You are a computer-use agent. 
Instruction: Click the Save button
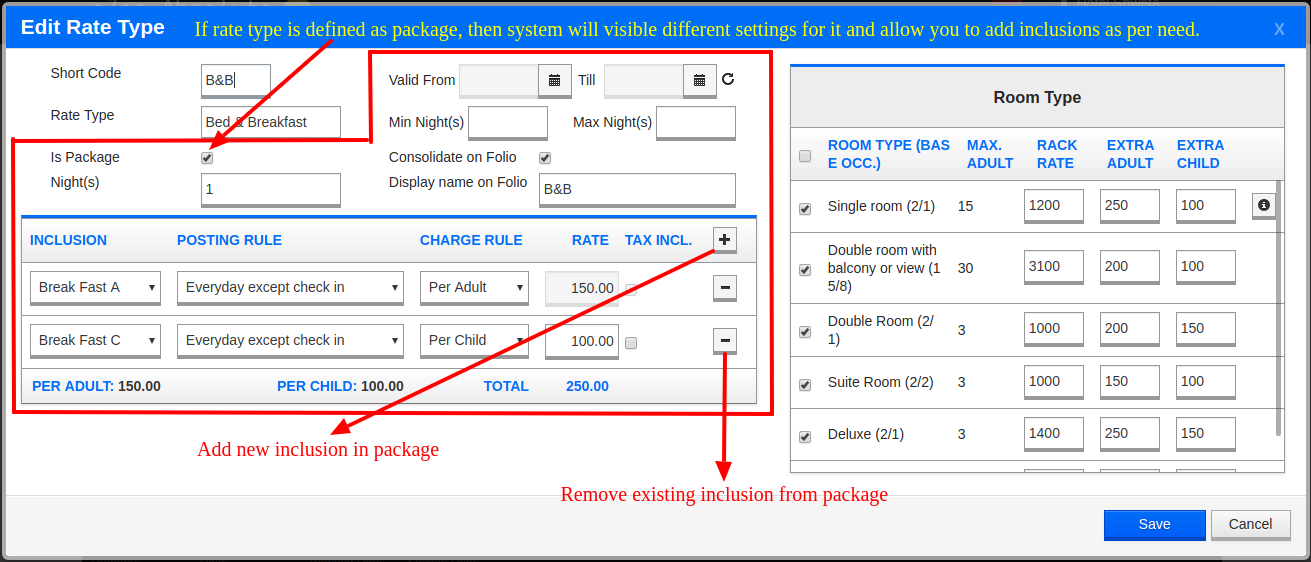[1154, 524]
